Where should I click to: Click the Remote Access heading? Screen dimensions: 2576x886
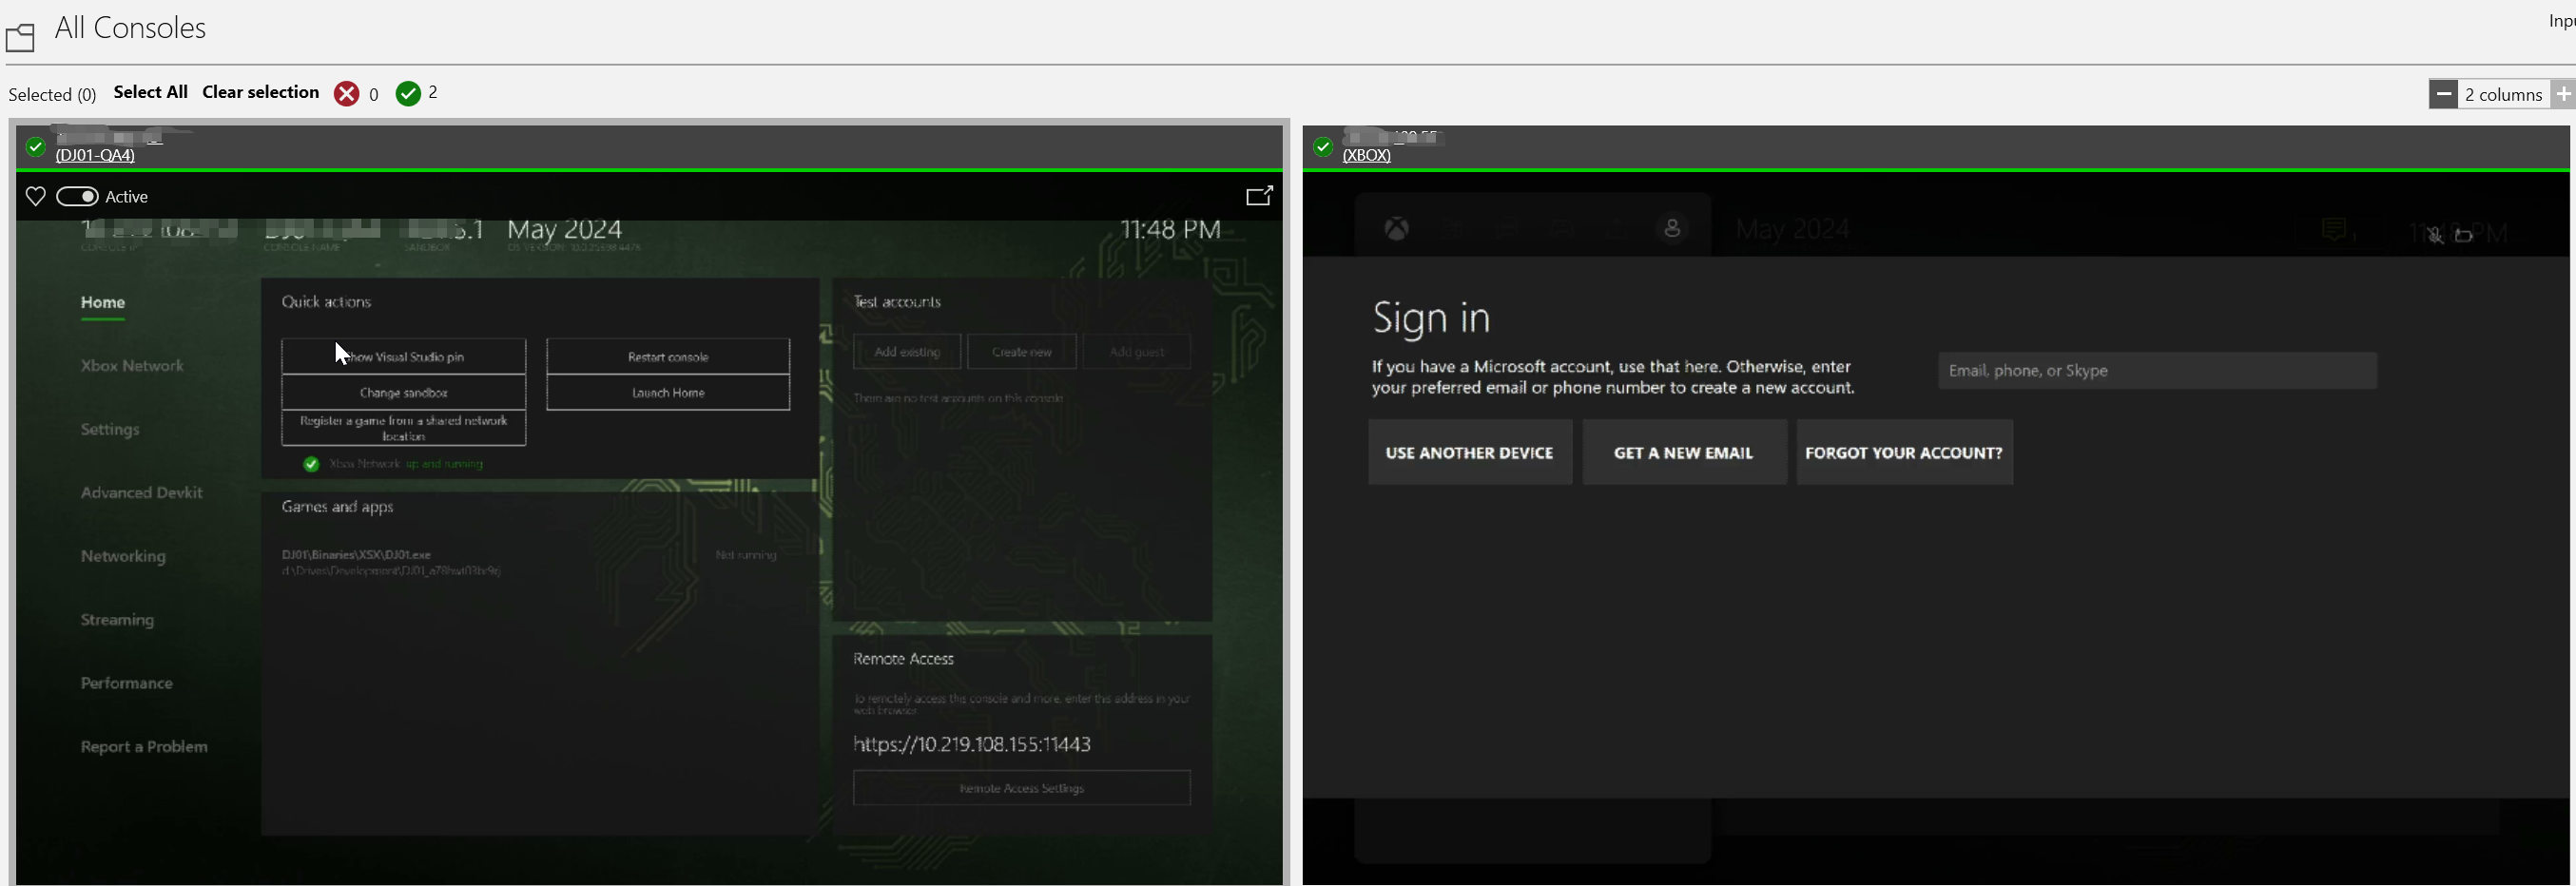903,659
